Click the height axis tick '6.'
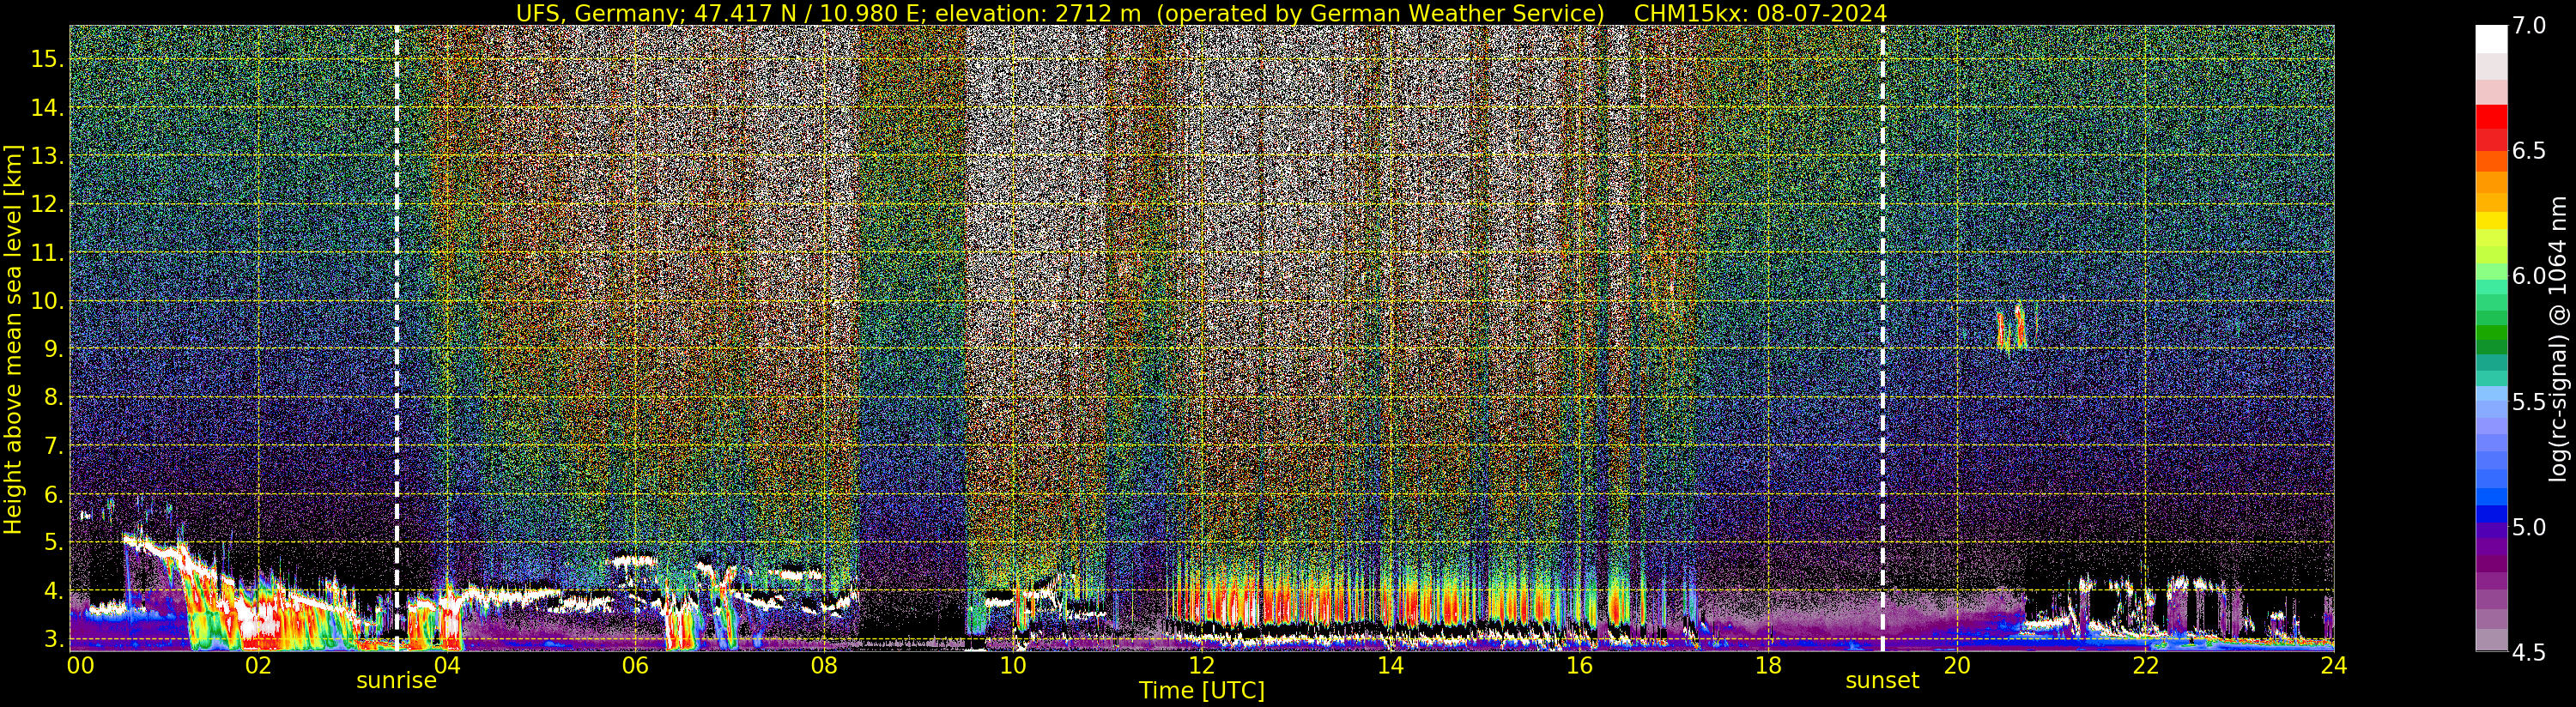 53,494
